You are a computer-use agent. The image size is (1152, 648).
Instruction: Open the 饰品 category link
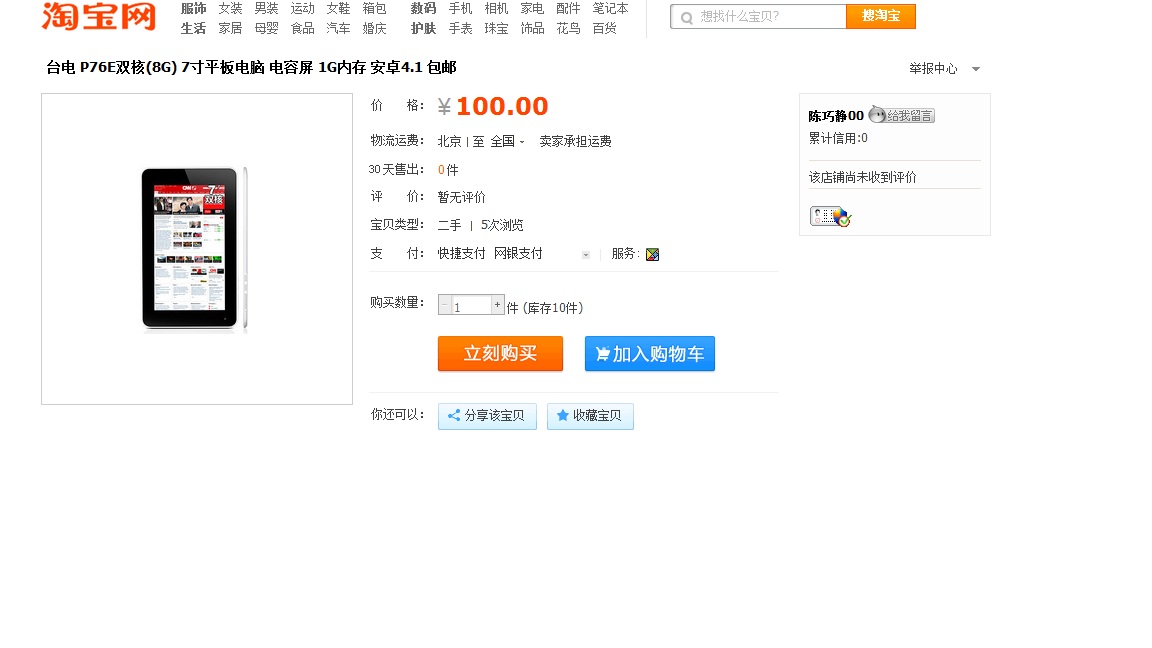pyautogui.click(x=532, y=28)
